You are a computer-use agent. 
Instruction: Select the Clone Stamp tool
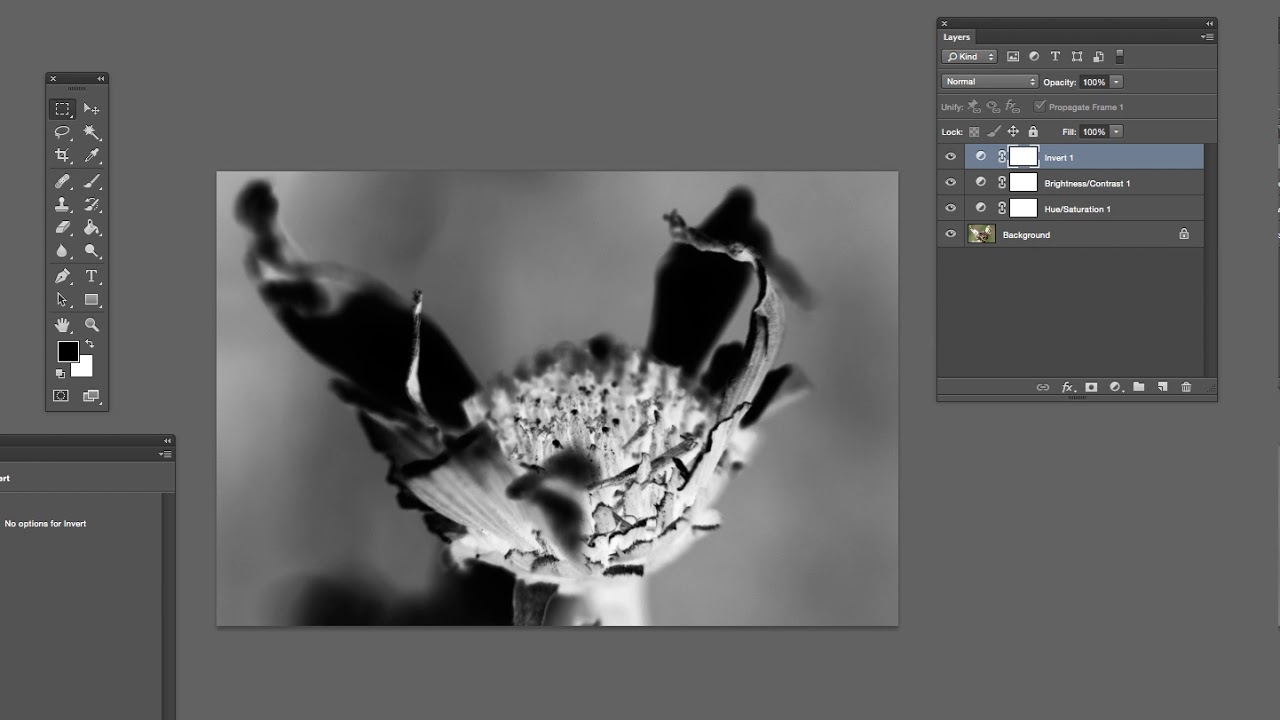pyautogui.click(x=62, y=204)
